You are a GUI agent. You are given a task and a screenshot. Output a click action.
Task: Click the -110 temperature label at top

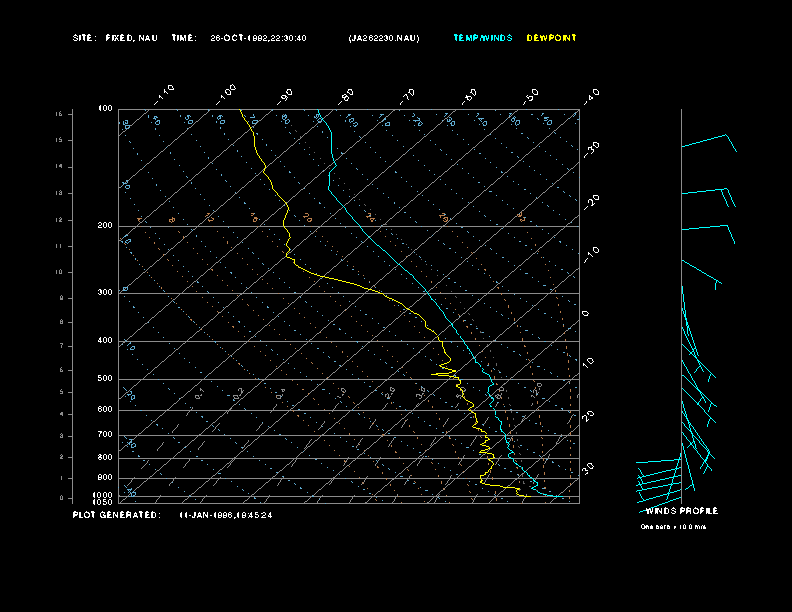[x=165, y=93]
